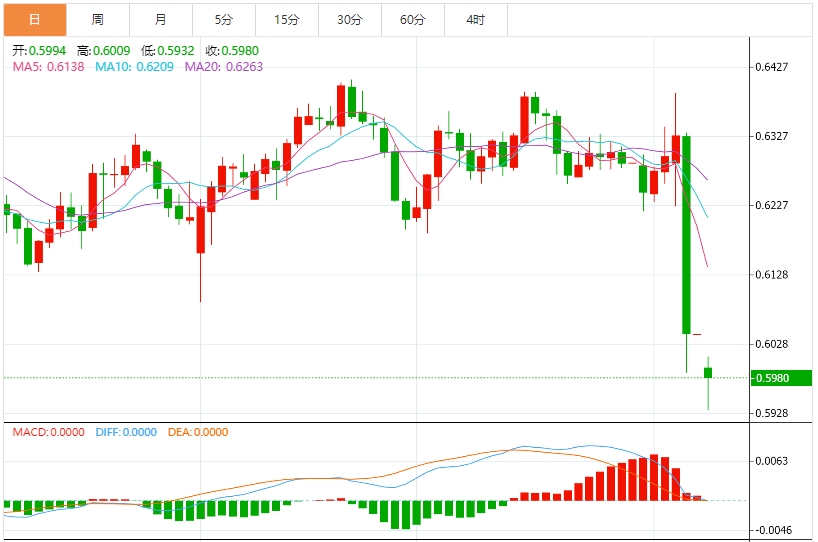Click the 0.5928 price axis label

coord(772,413)
